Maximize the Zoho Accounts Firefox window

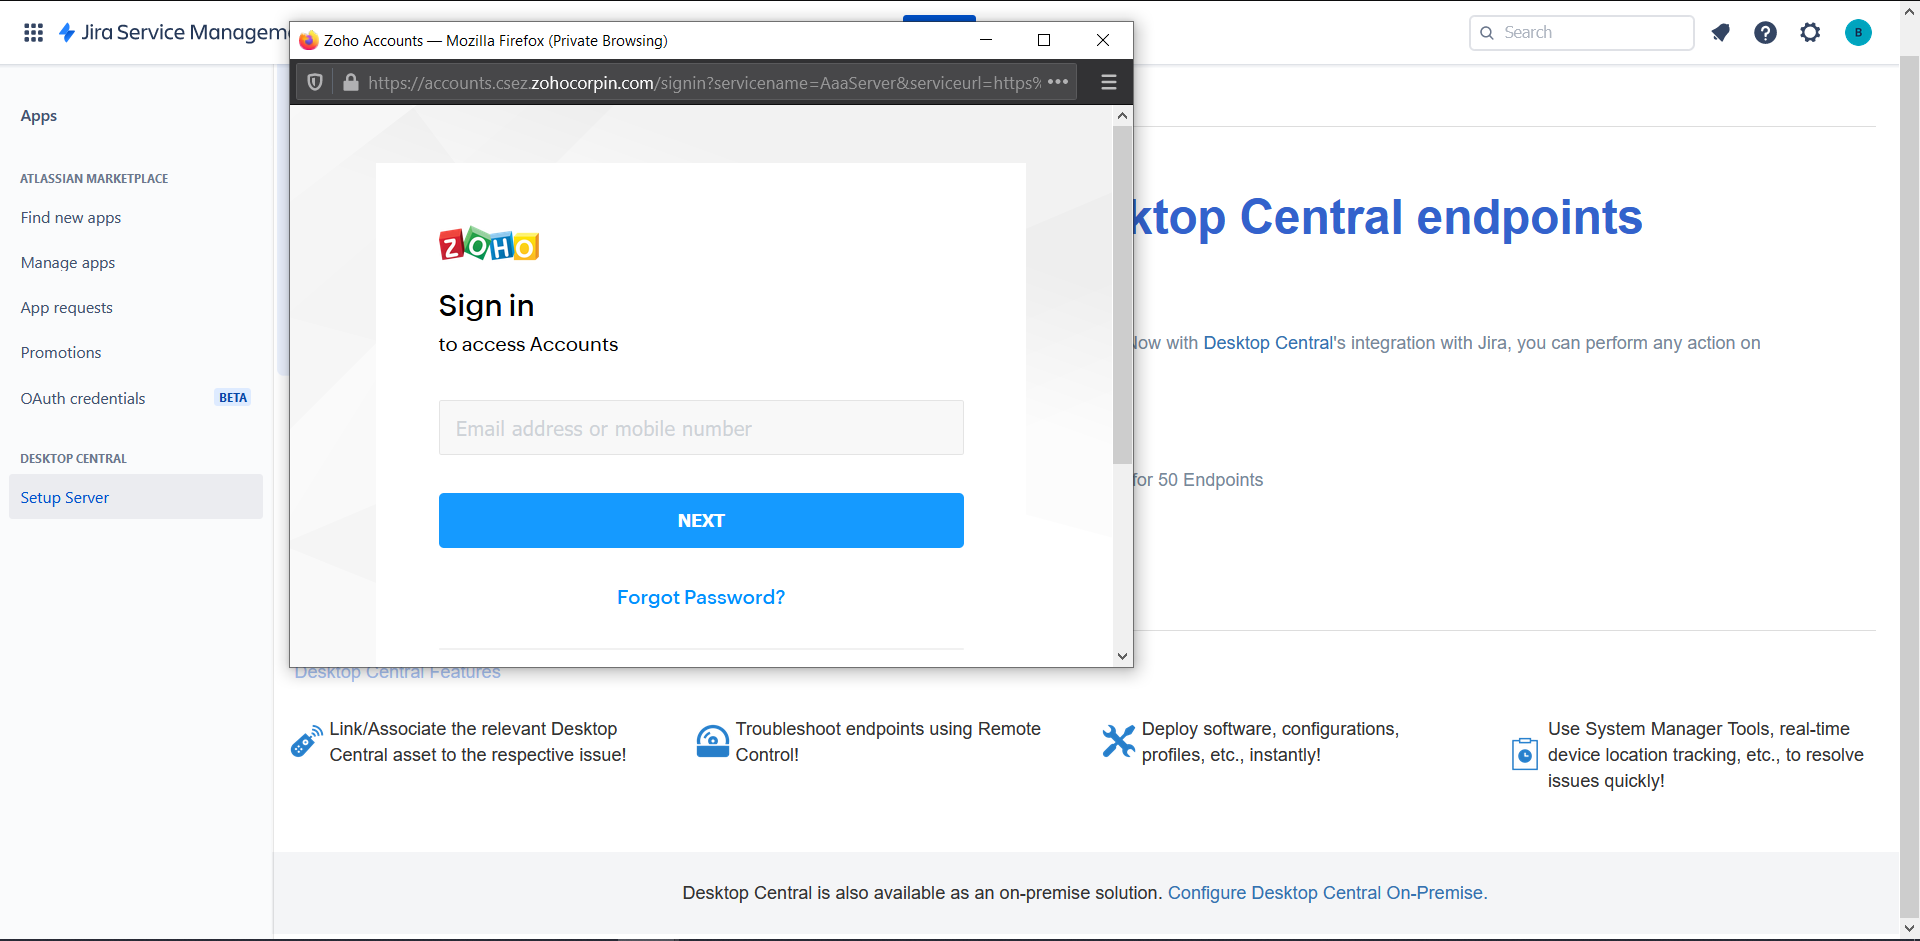click(1044, 40)
